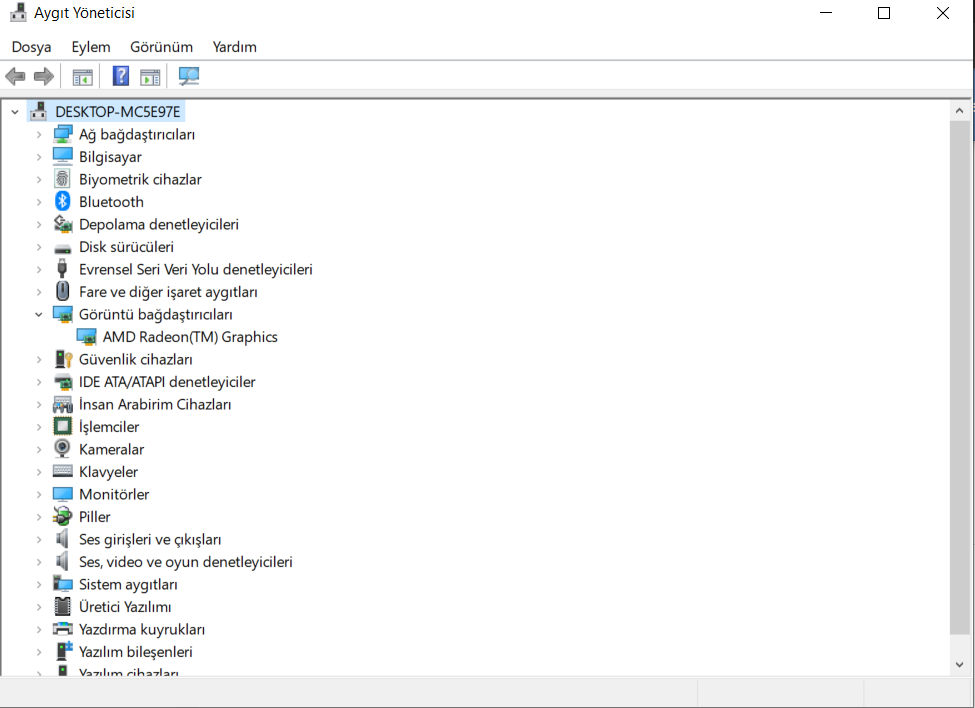975x708 pixels.
Task: Collapse the DESKTOP-MC5E97E root node
Action: pyautogui.click(x=15, y=112)
